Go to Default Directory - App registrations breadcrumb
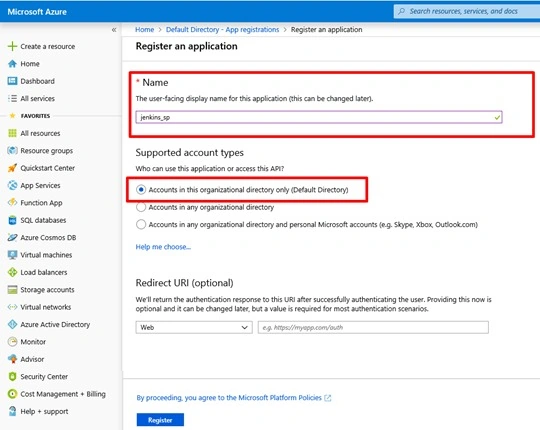540x430 pixels. [x=222, y=30]
